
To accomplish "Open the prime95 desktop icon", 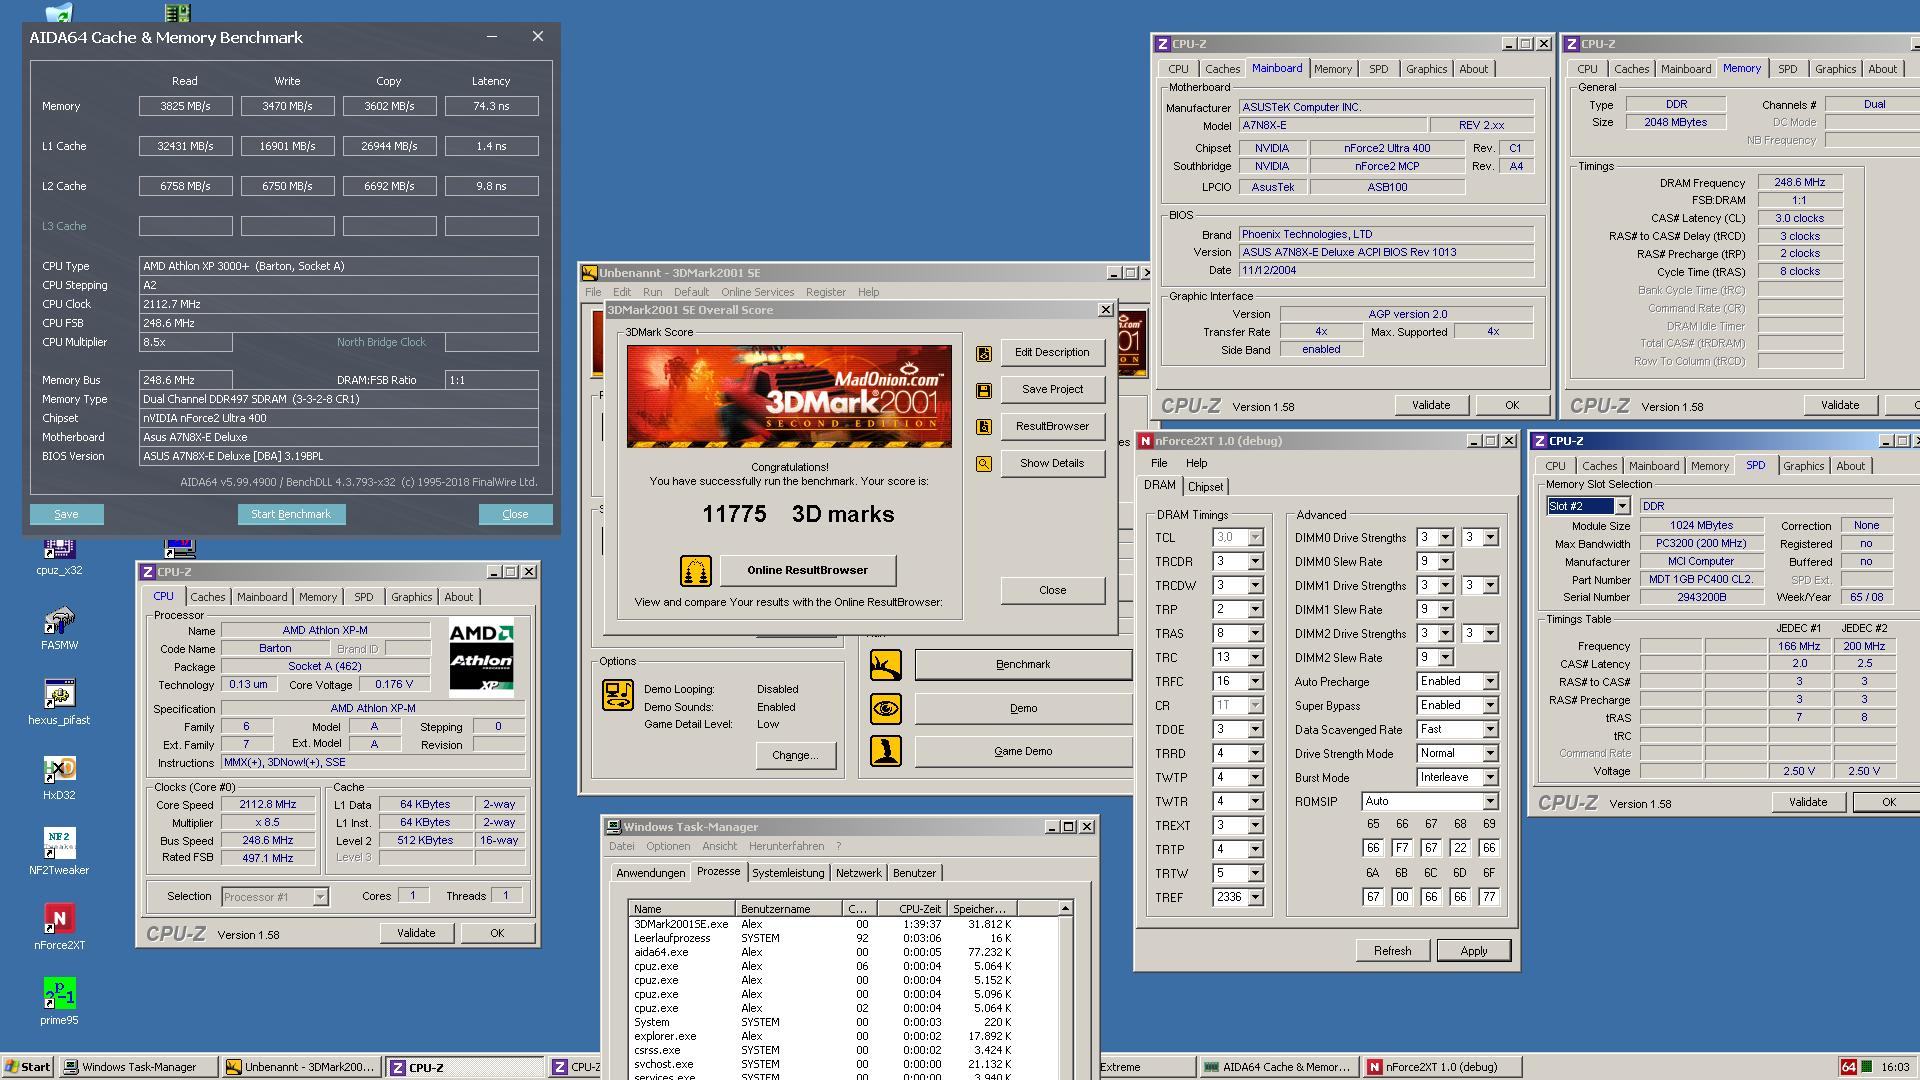I will pyautogui.click(x=59, y=1002).
